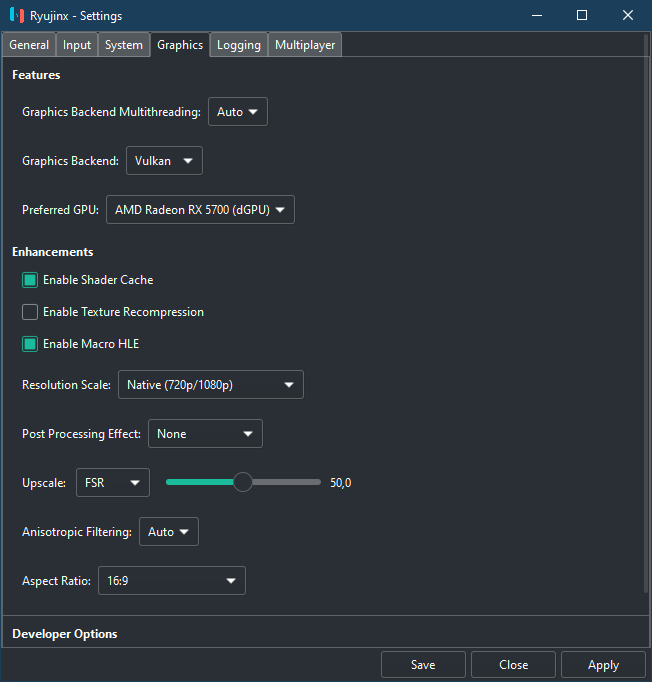Click the upscale level slider handle
Screen dimensions: 652x682
tap(243, 482)
